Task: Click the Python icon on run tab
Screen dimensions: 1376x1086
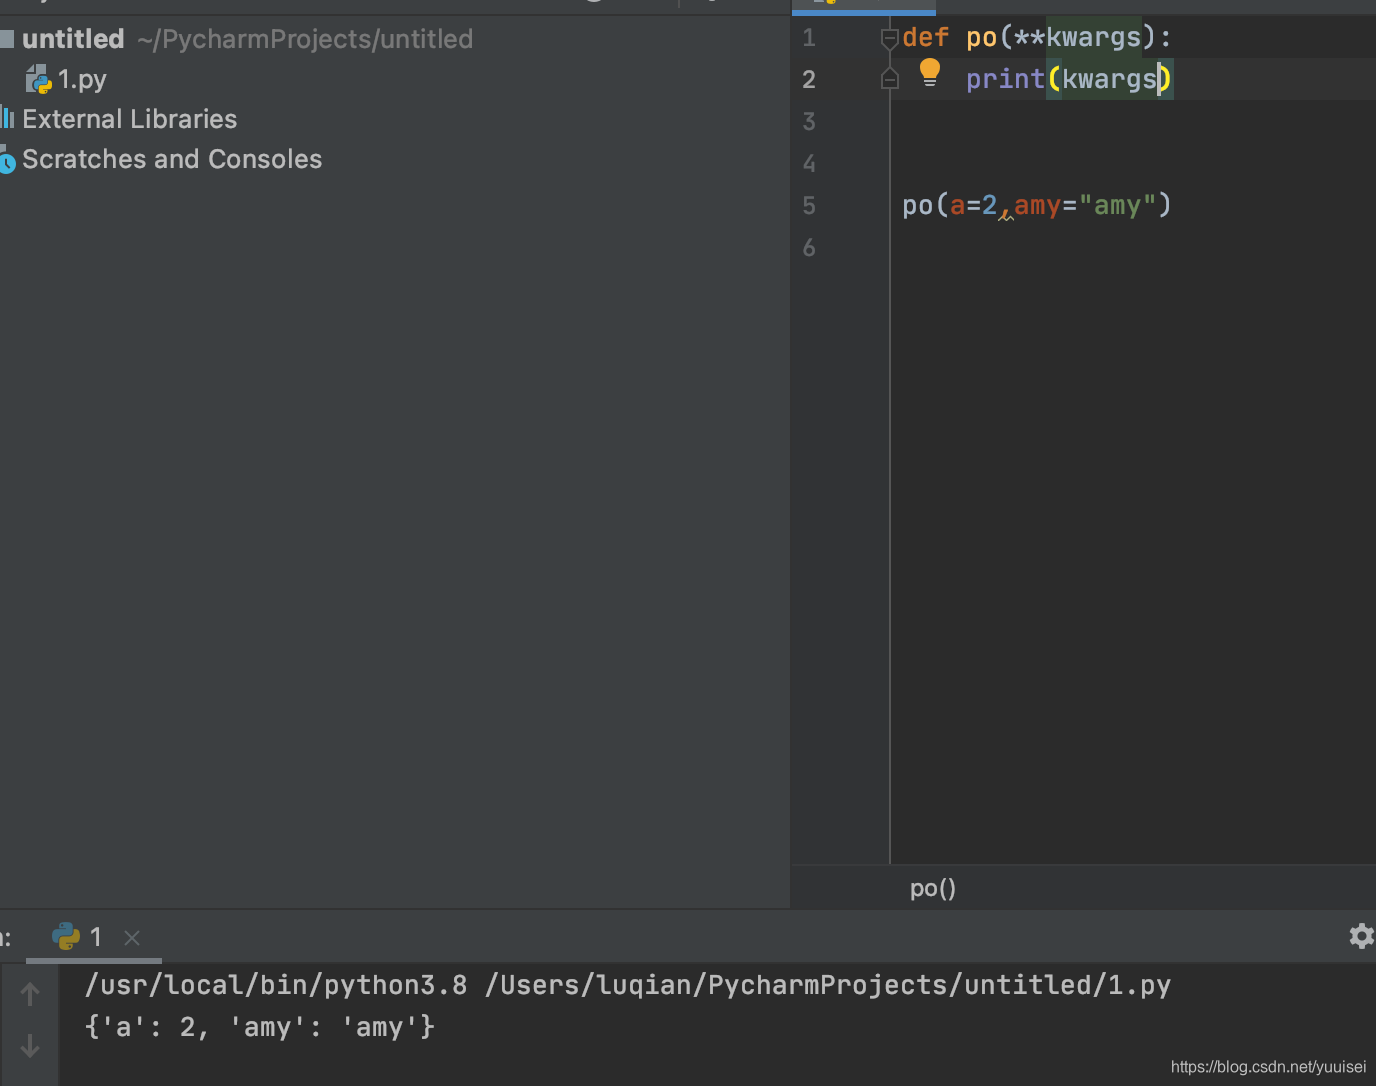Action: point(66,936)
